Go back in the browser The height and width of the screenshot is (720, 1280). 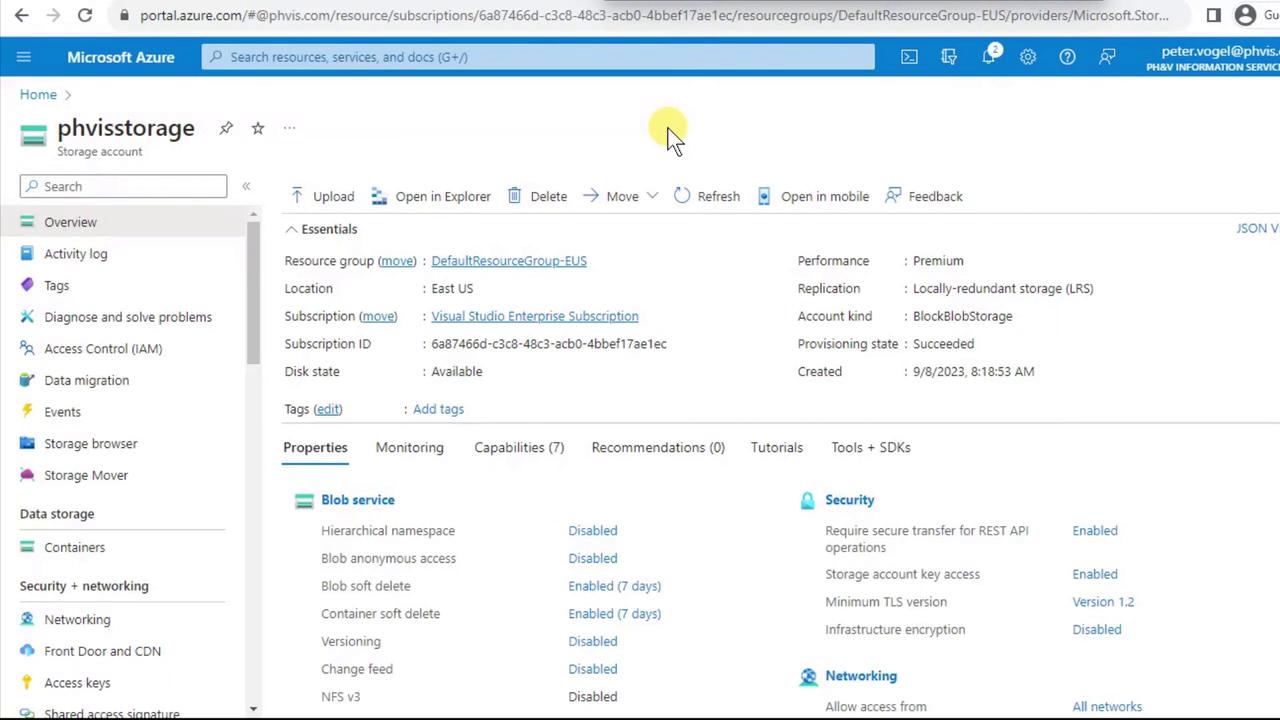click(x=22, y=15)
